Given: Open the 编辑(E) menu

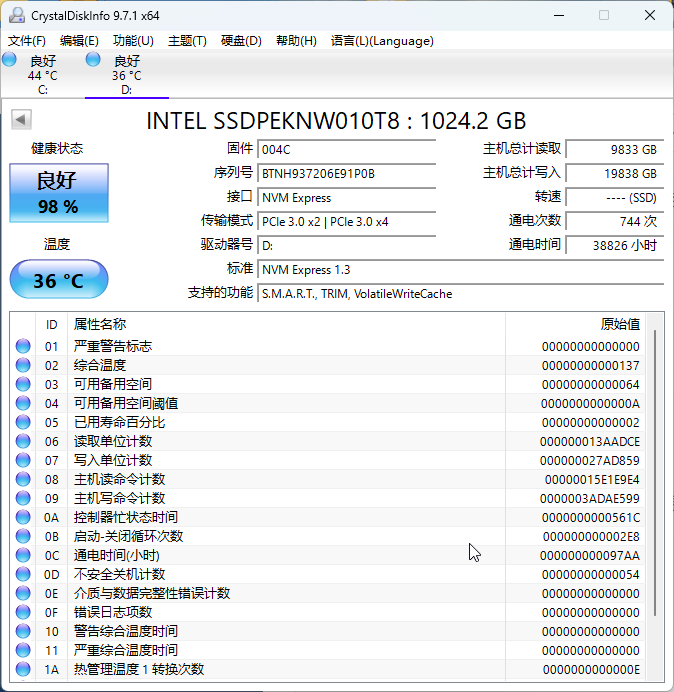Looking at the screenshot, I should (79, 41).
